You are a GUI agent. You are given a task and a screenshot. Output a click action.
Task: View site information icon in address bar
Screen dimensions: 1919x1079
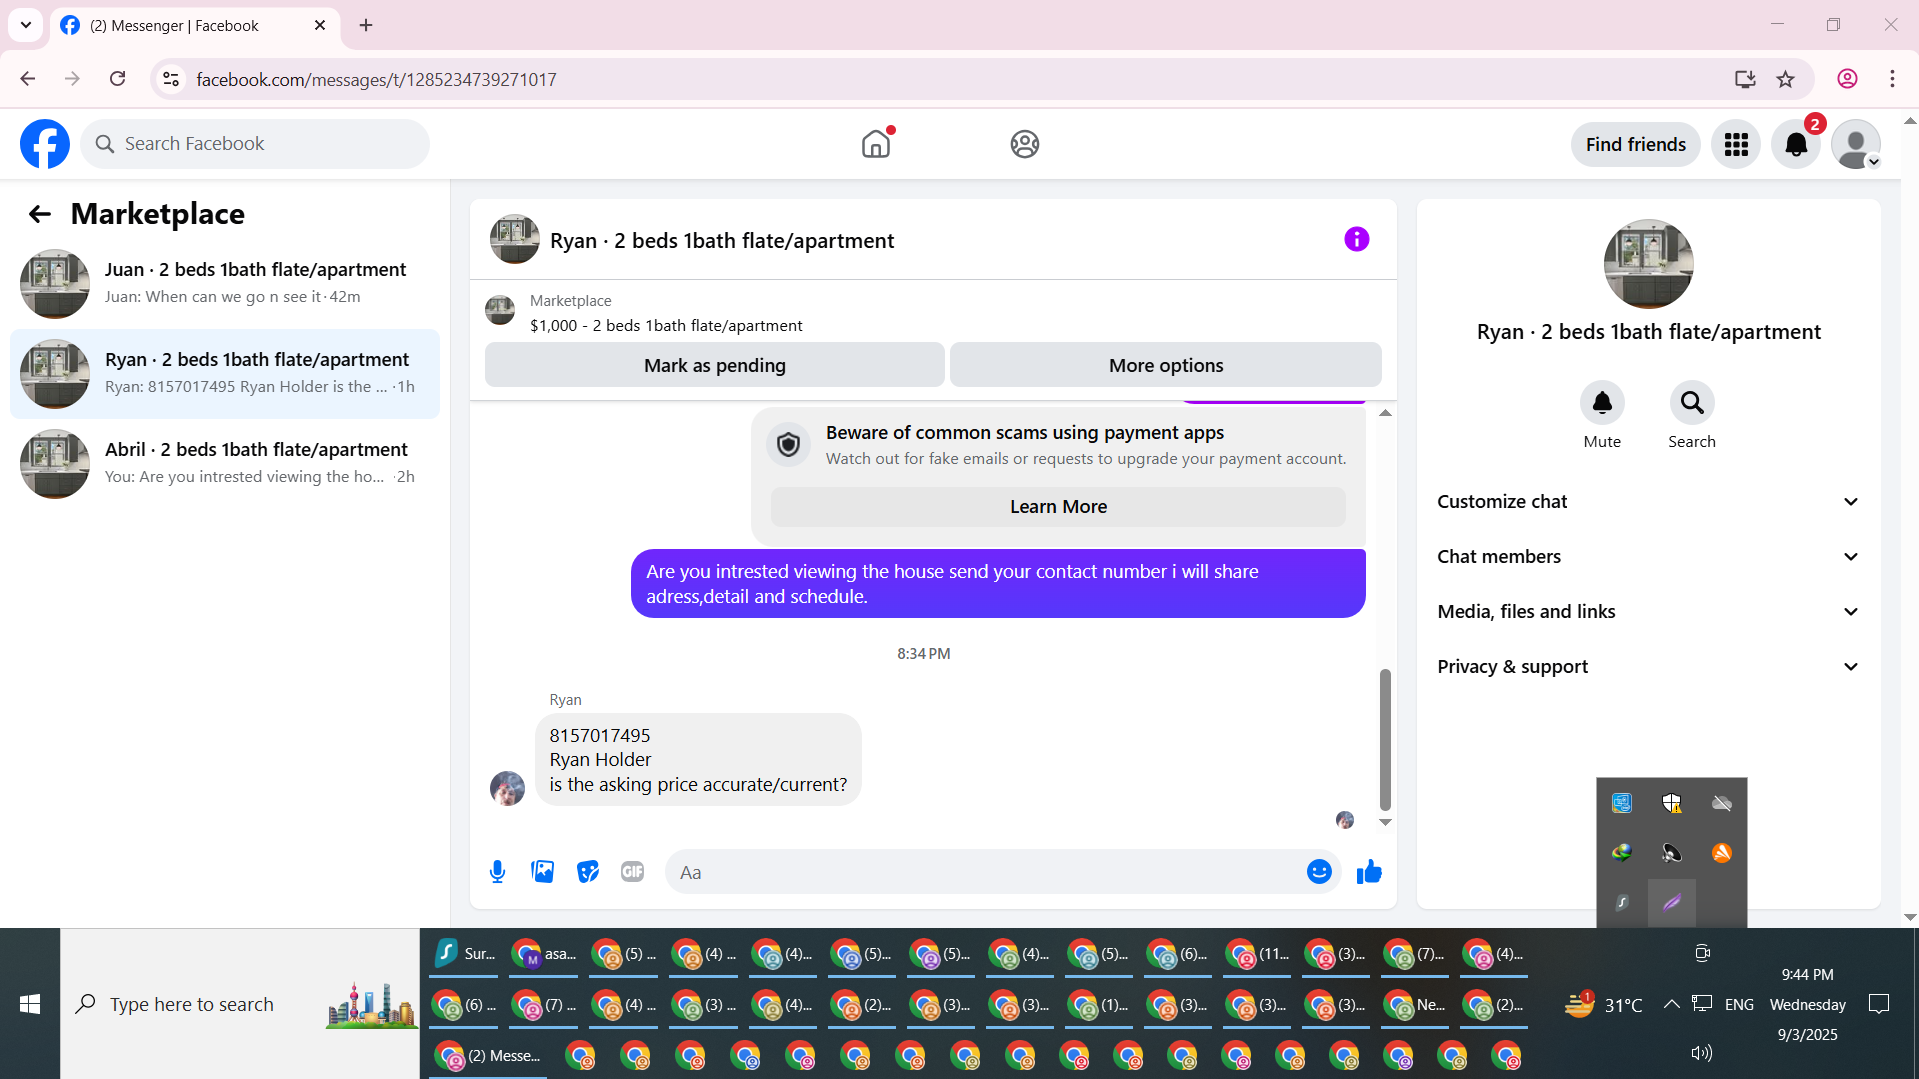click(x=171, y=79)
